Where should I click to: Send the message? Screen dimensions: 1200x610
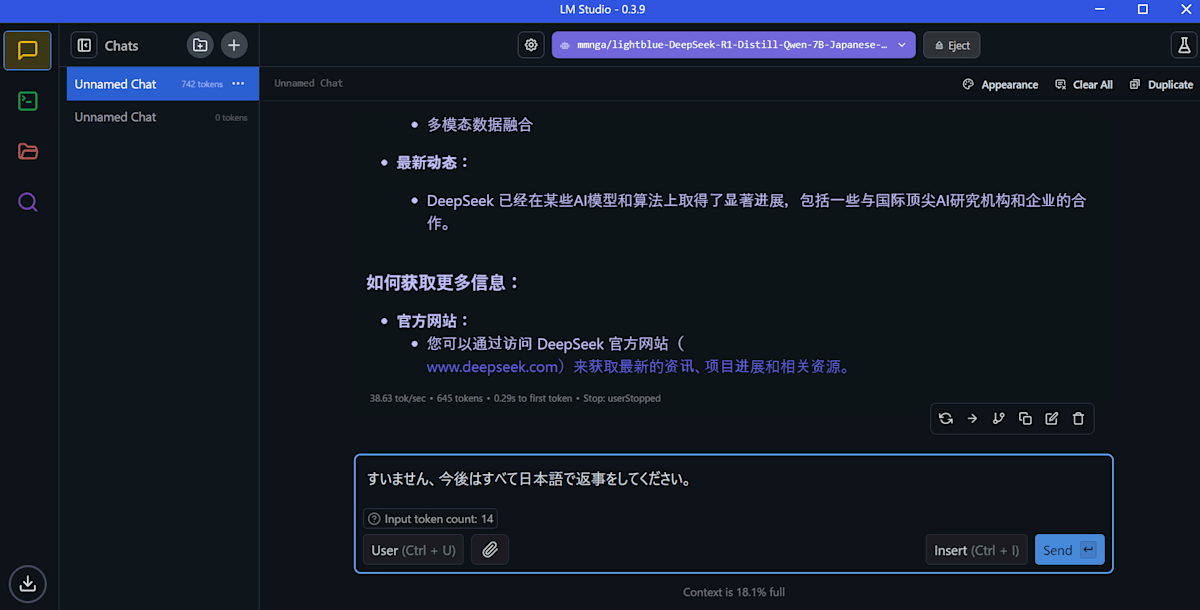pyautogui.click(x=1069, y=550)
